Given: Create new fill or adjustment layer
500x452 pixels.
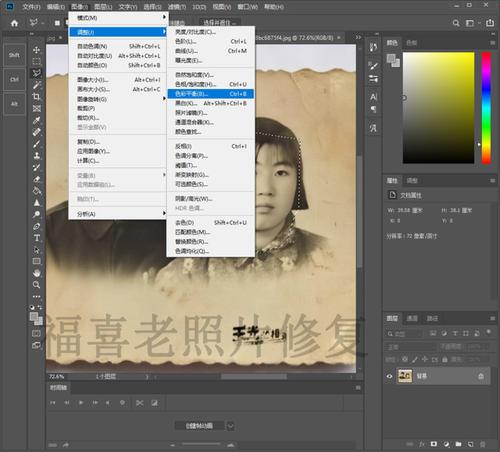Looking at the screenshot, I should [x=446, y=444].
